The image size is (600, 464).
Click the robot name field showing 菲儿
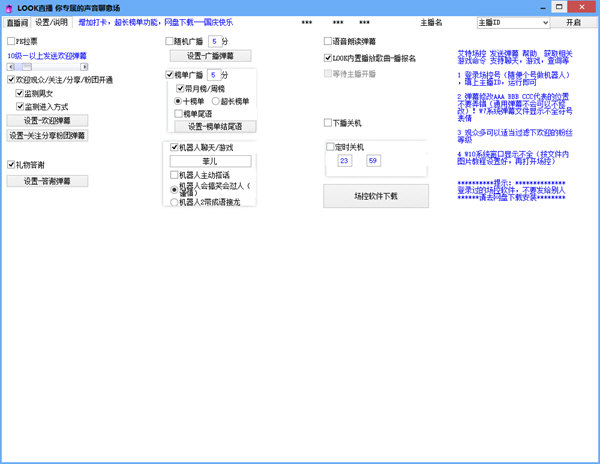coord(210,161)
